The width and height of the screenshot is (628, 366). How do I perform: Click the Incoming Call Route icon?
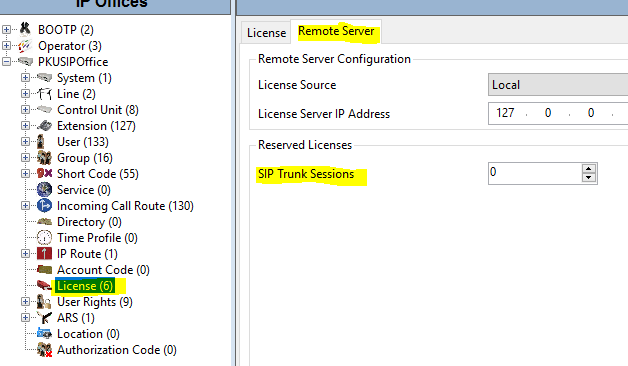pos(44,206)
